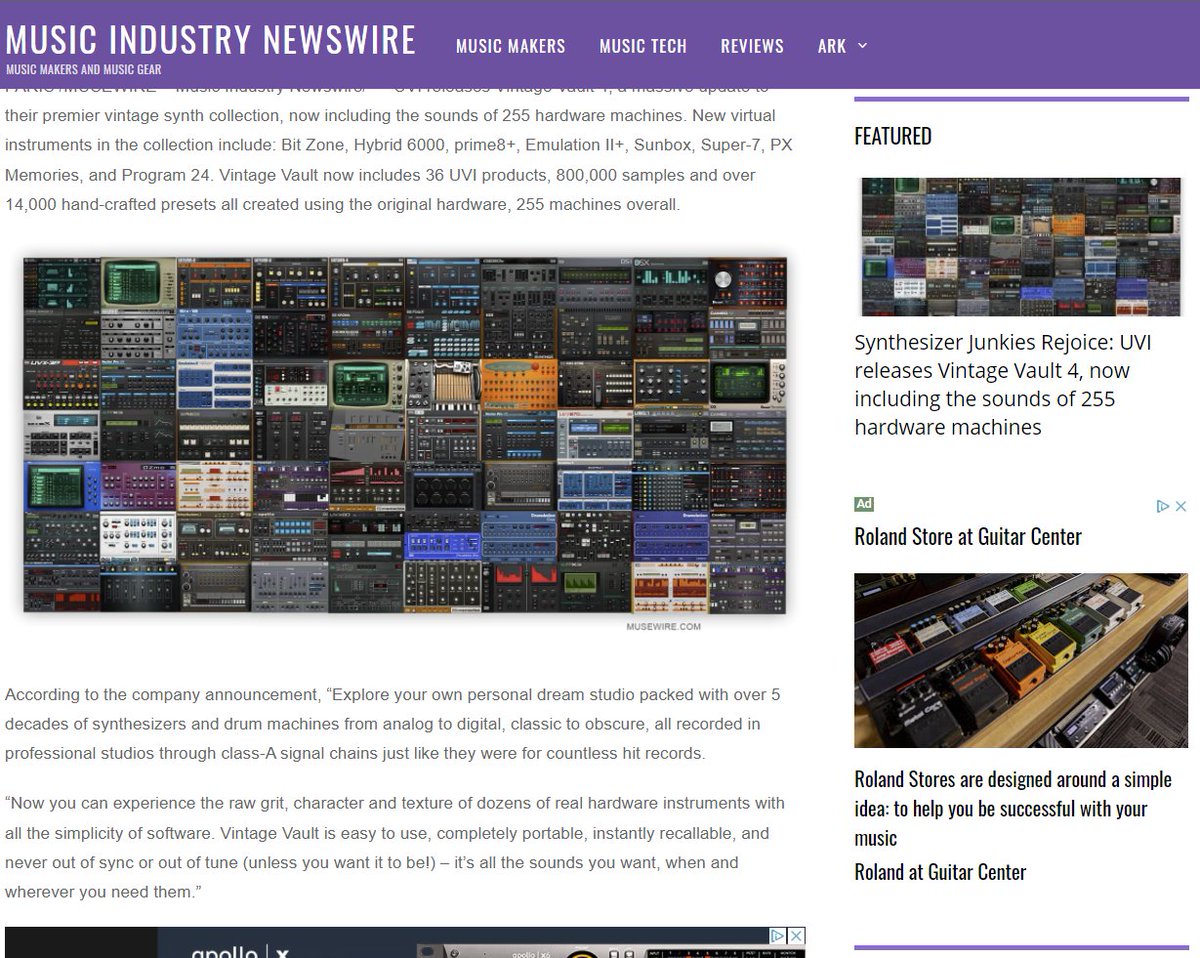
Task: Open the AdChoices triangle icon in sidebar ad
Action: tap(1163, 506)
